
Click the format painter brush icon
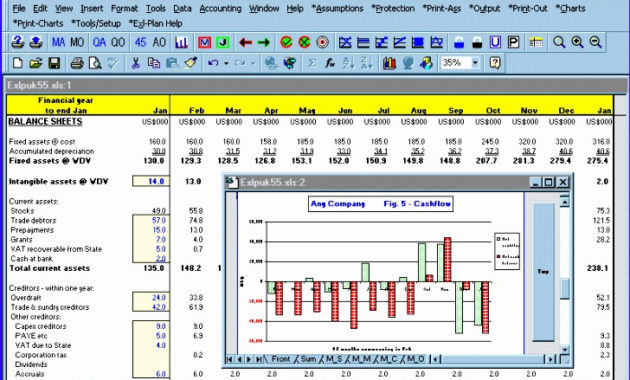[190, 63]
